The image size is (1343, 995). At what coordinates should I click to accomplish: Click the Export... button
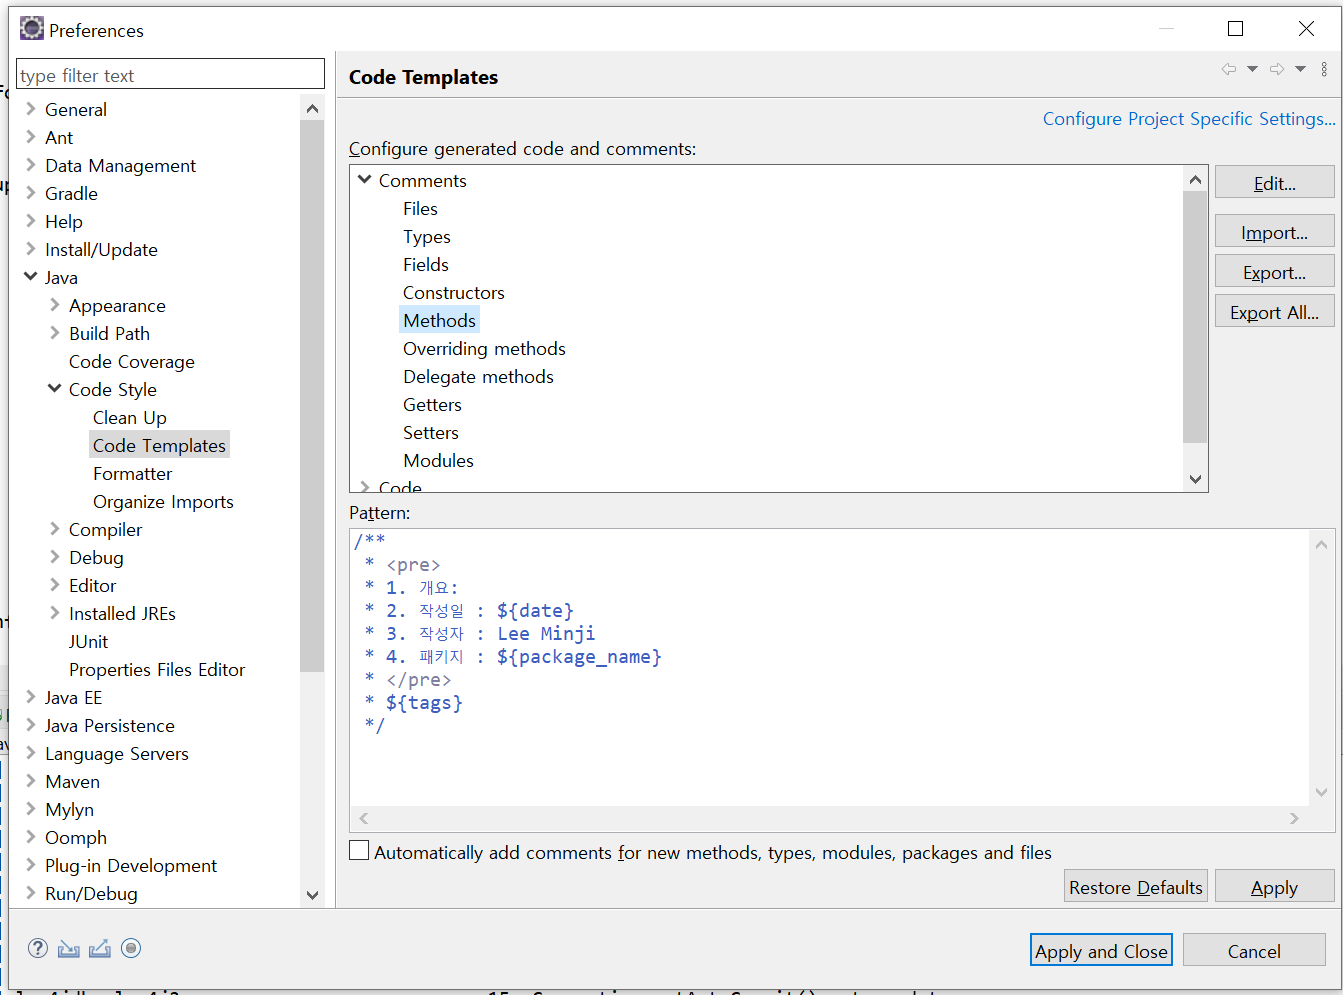[1274, 272]
